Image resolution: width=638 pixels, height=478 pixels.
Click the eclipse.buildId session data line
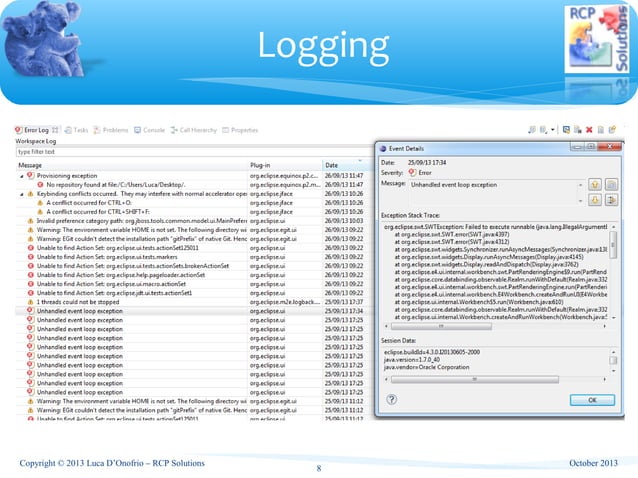click(x=432, y=352)
